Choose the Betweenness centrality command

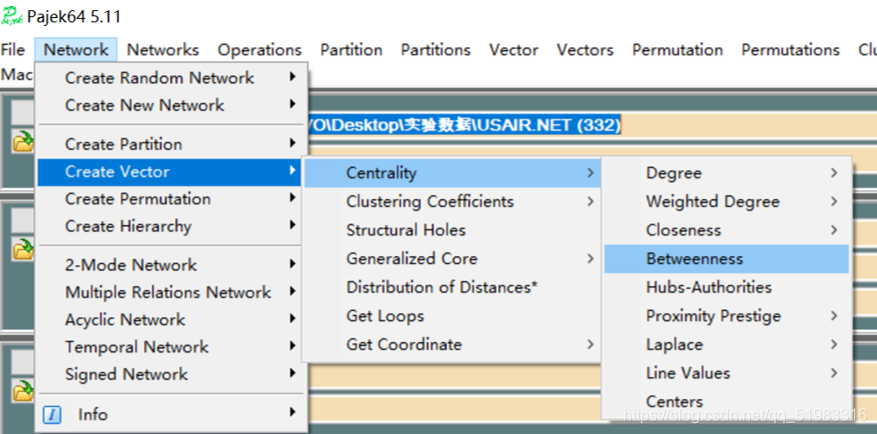click(727, 258)
